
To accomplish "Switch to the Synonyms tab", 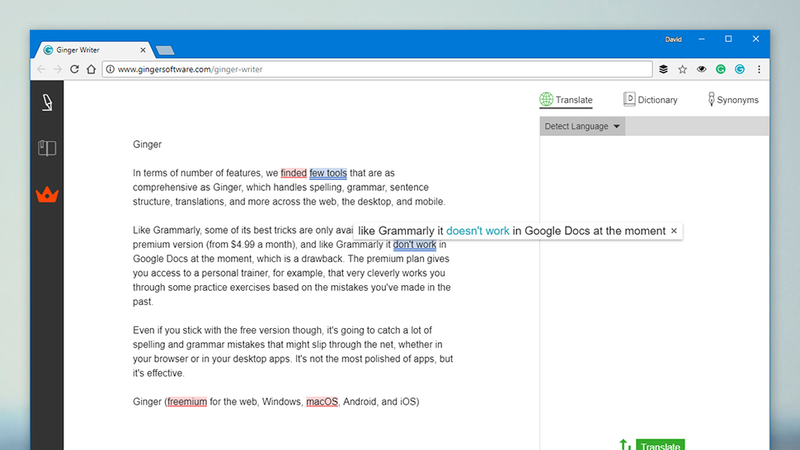I will 733,99.
